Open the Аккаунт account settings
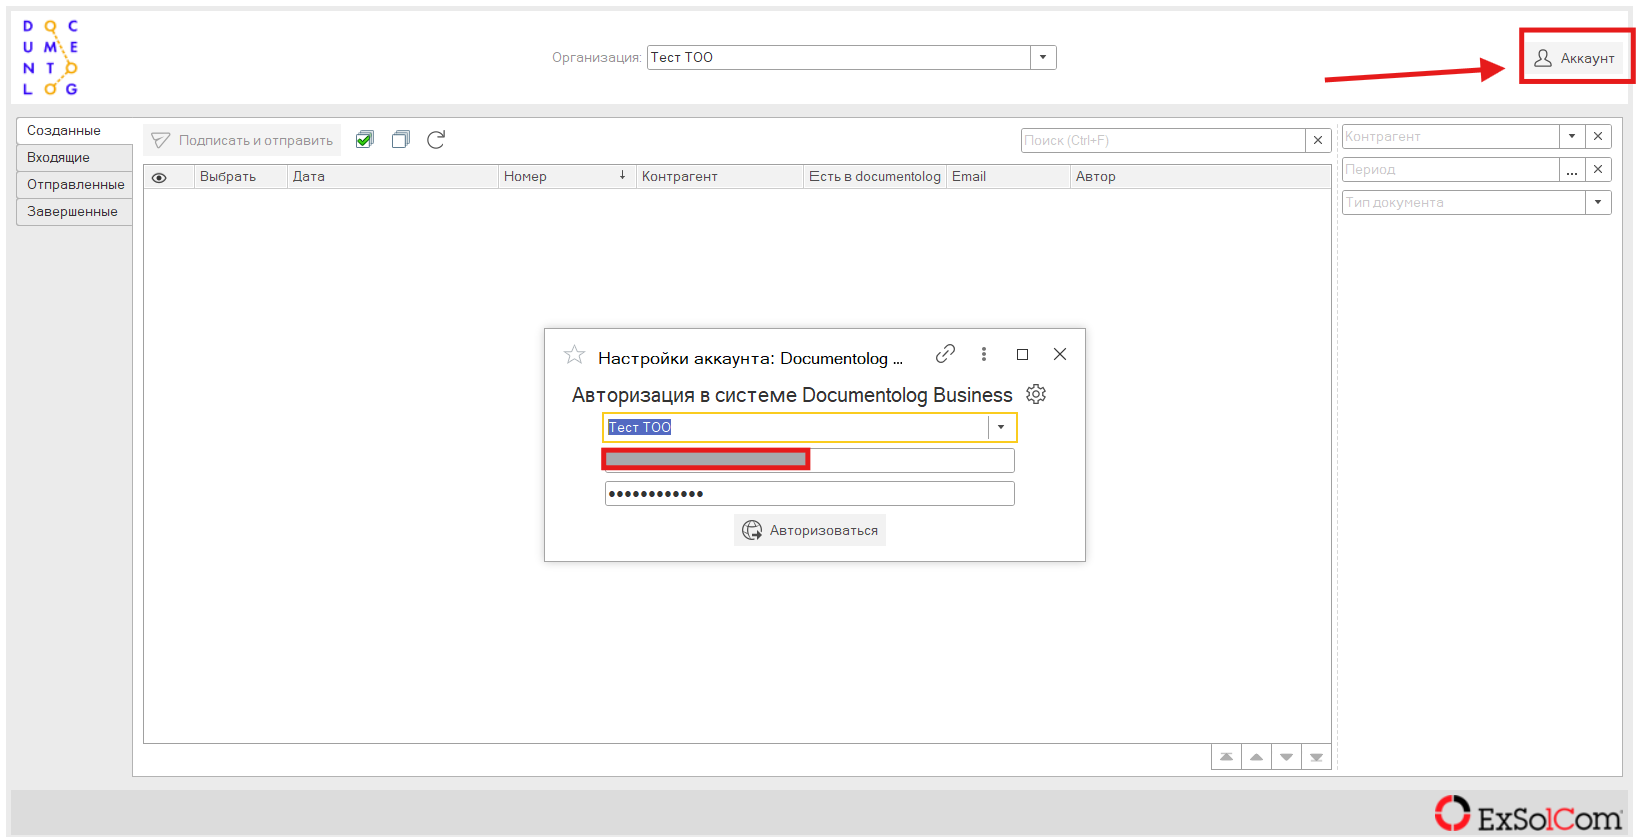Screen dimensions: 1647x837 coord(1575,58)
